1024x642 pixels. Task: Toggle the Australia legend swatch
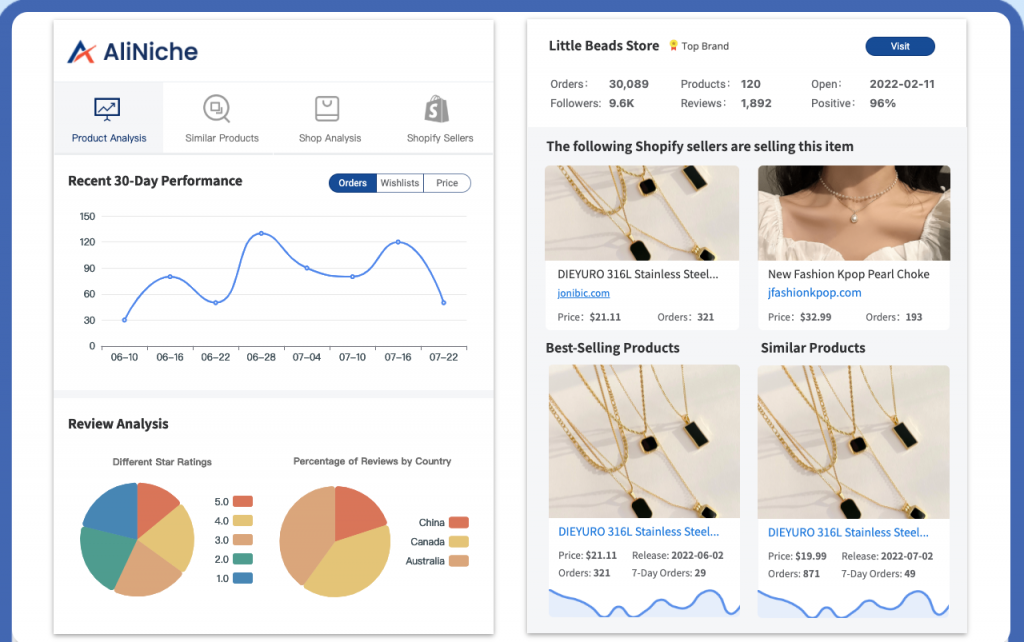click(458, 560)
